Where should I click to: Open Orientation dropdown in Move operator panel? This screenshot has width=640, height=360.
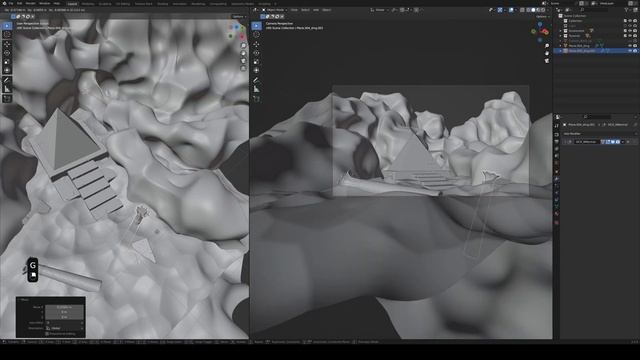pyautogui.click(x=64, y=328)
